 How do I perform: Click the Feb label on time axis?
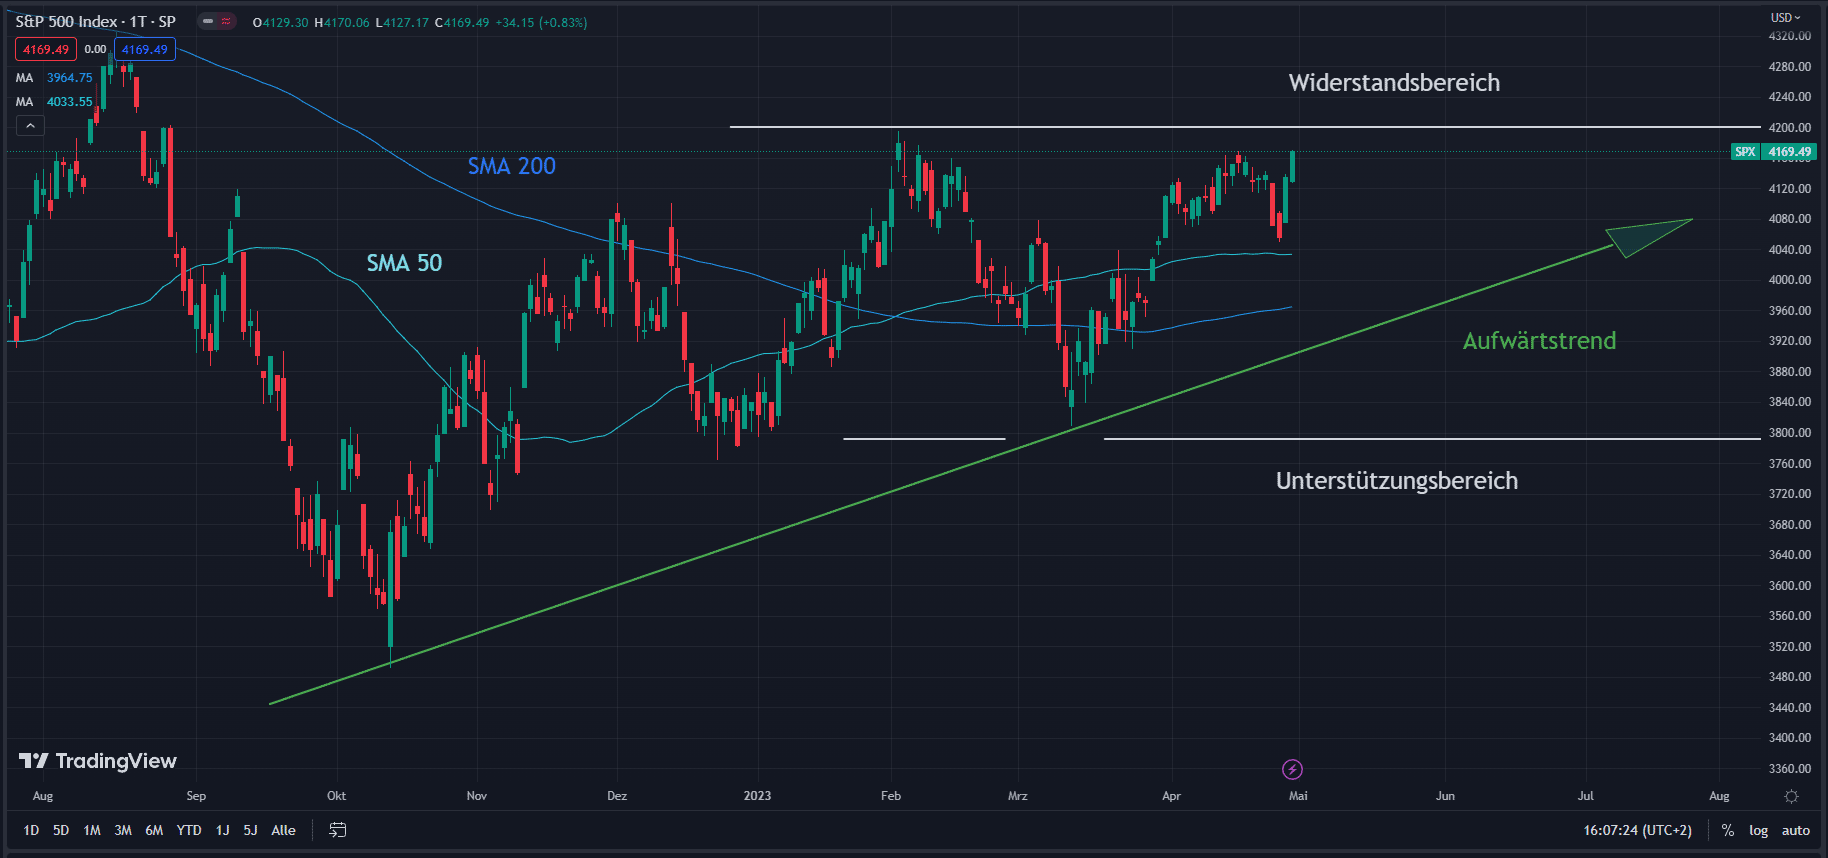pos(891,796)
